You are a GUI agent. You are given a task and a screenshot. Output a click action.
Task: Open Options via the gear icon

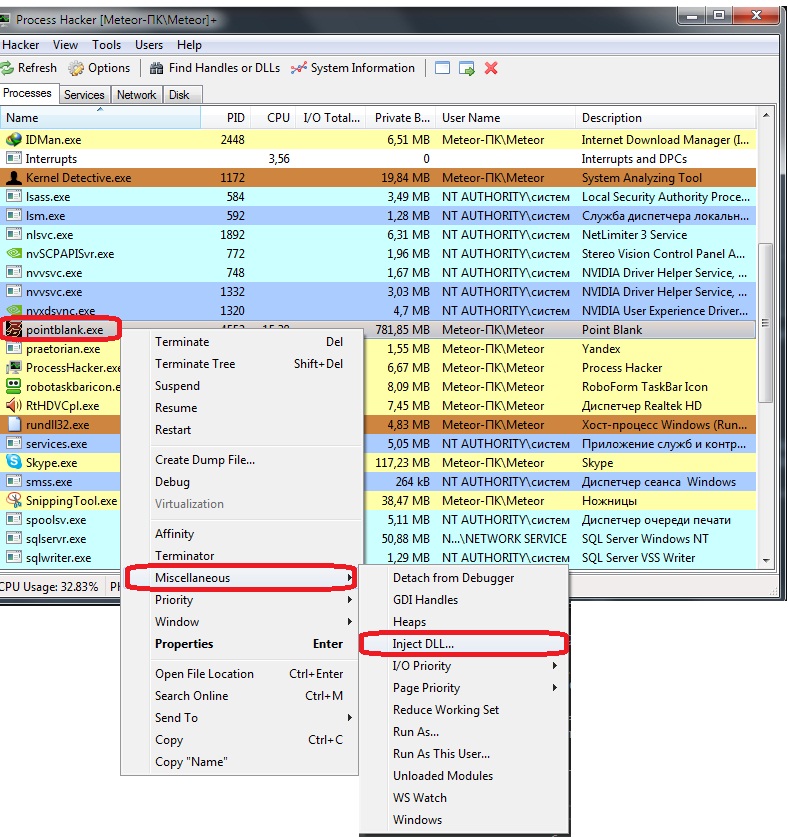[77, 68]
